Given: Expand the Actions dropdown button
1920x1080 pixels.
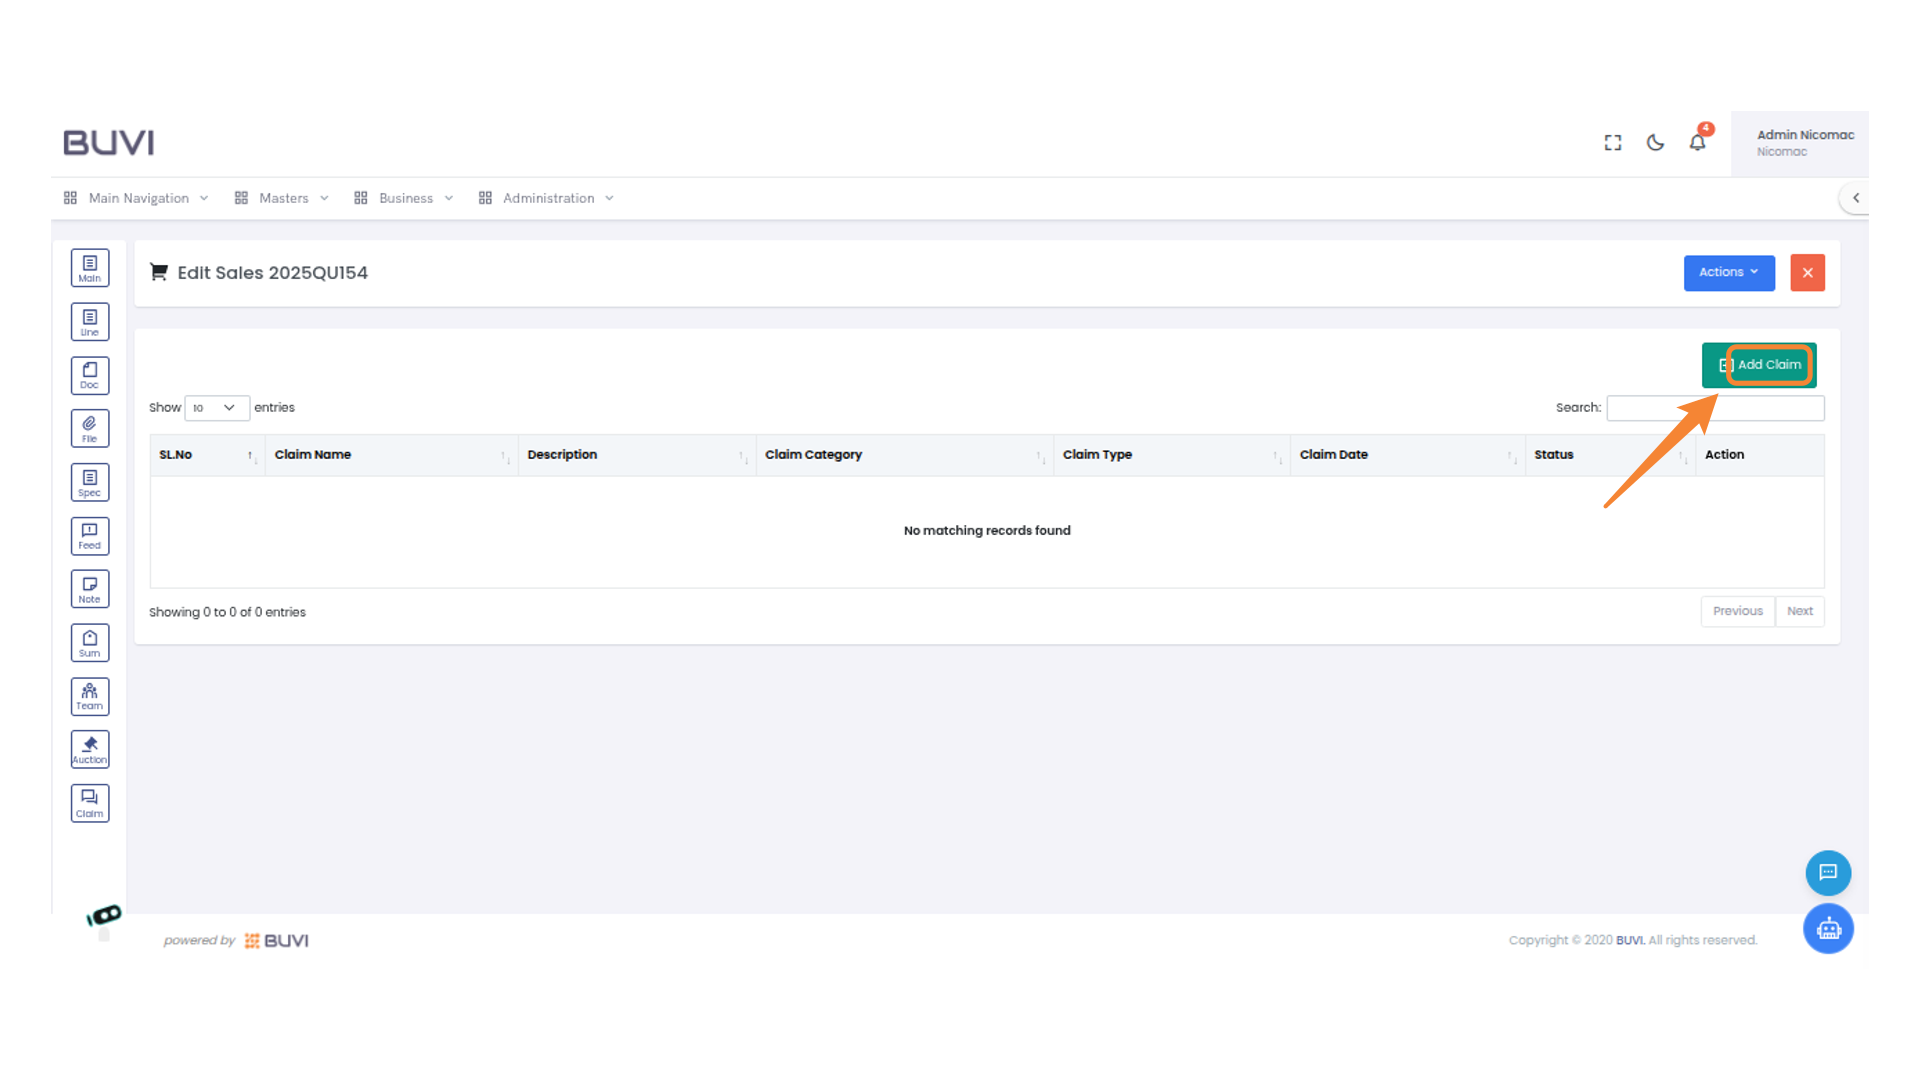Looking at the screenshot, I should (x=1728, y=272).
